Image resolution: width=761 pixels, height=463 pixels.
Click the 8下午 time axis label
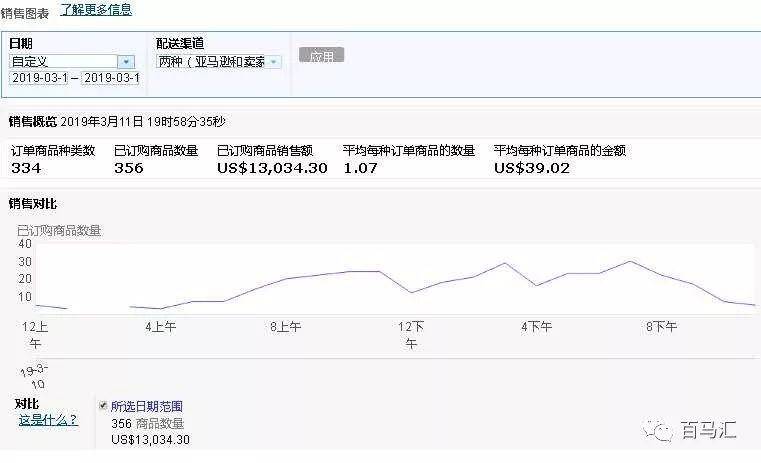point(662,326)
